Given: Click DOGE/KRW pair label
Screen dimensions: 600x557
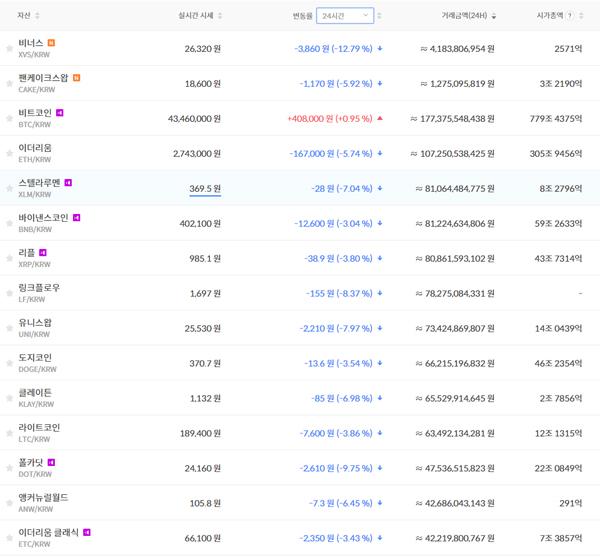Looking at the screenshot, I should point(38,369).
